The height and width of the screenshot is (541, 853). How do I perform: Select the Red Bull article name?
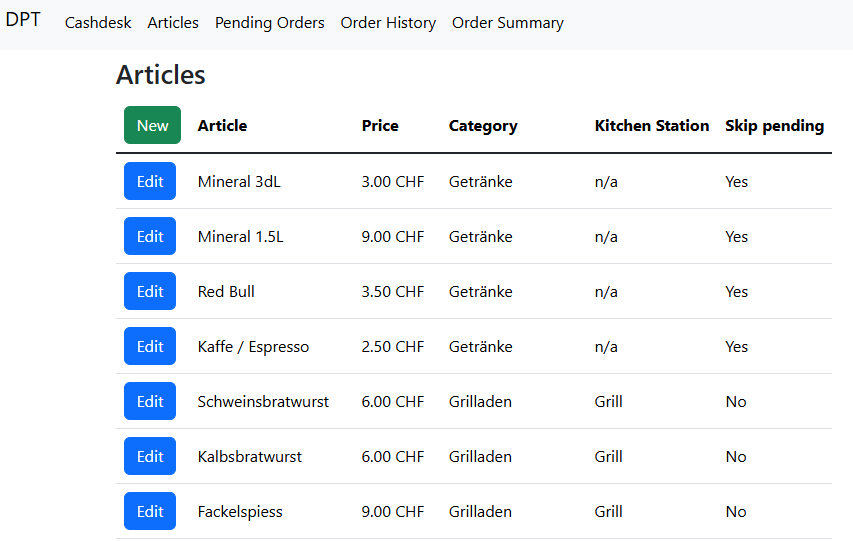coord(226,292)
